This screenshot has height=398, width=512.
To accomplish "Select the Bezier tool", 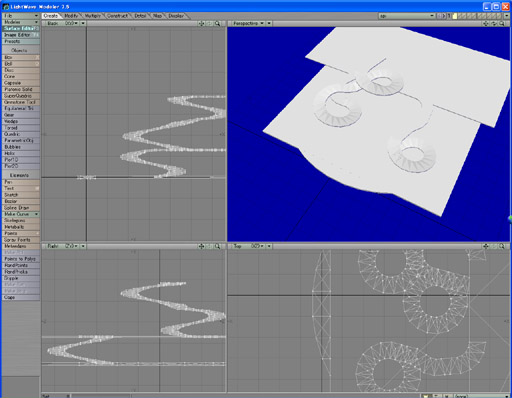I will point(21,201).
